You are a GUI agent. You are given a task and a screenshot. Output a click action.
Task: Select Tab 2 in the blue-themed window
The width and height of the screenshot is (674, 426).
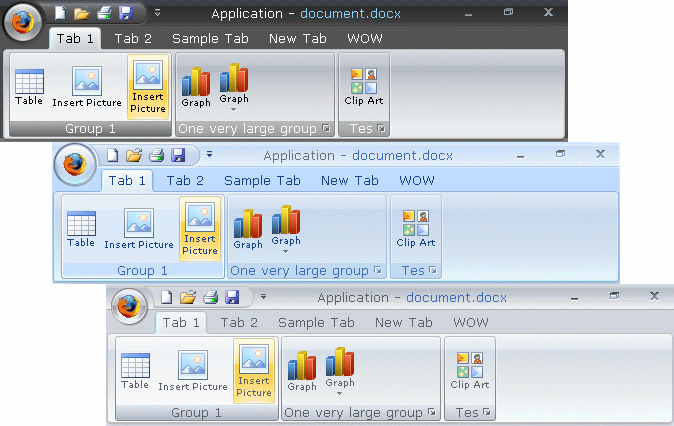185,180
